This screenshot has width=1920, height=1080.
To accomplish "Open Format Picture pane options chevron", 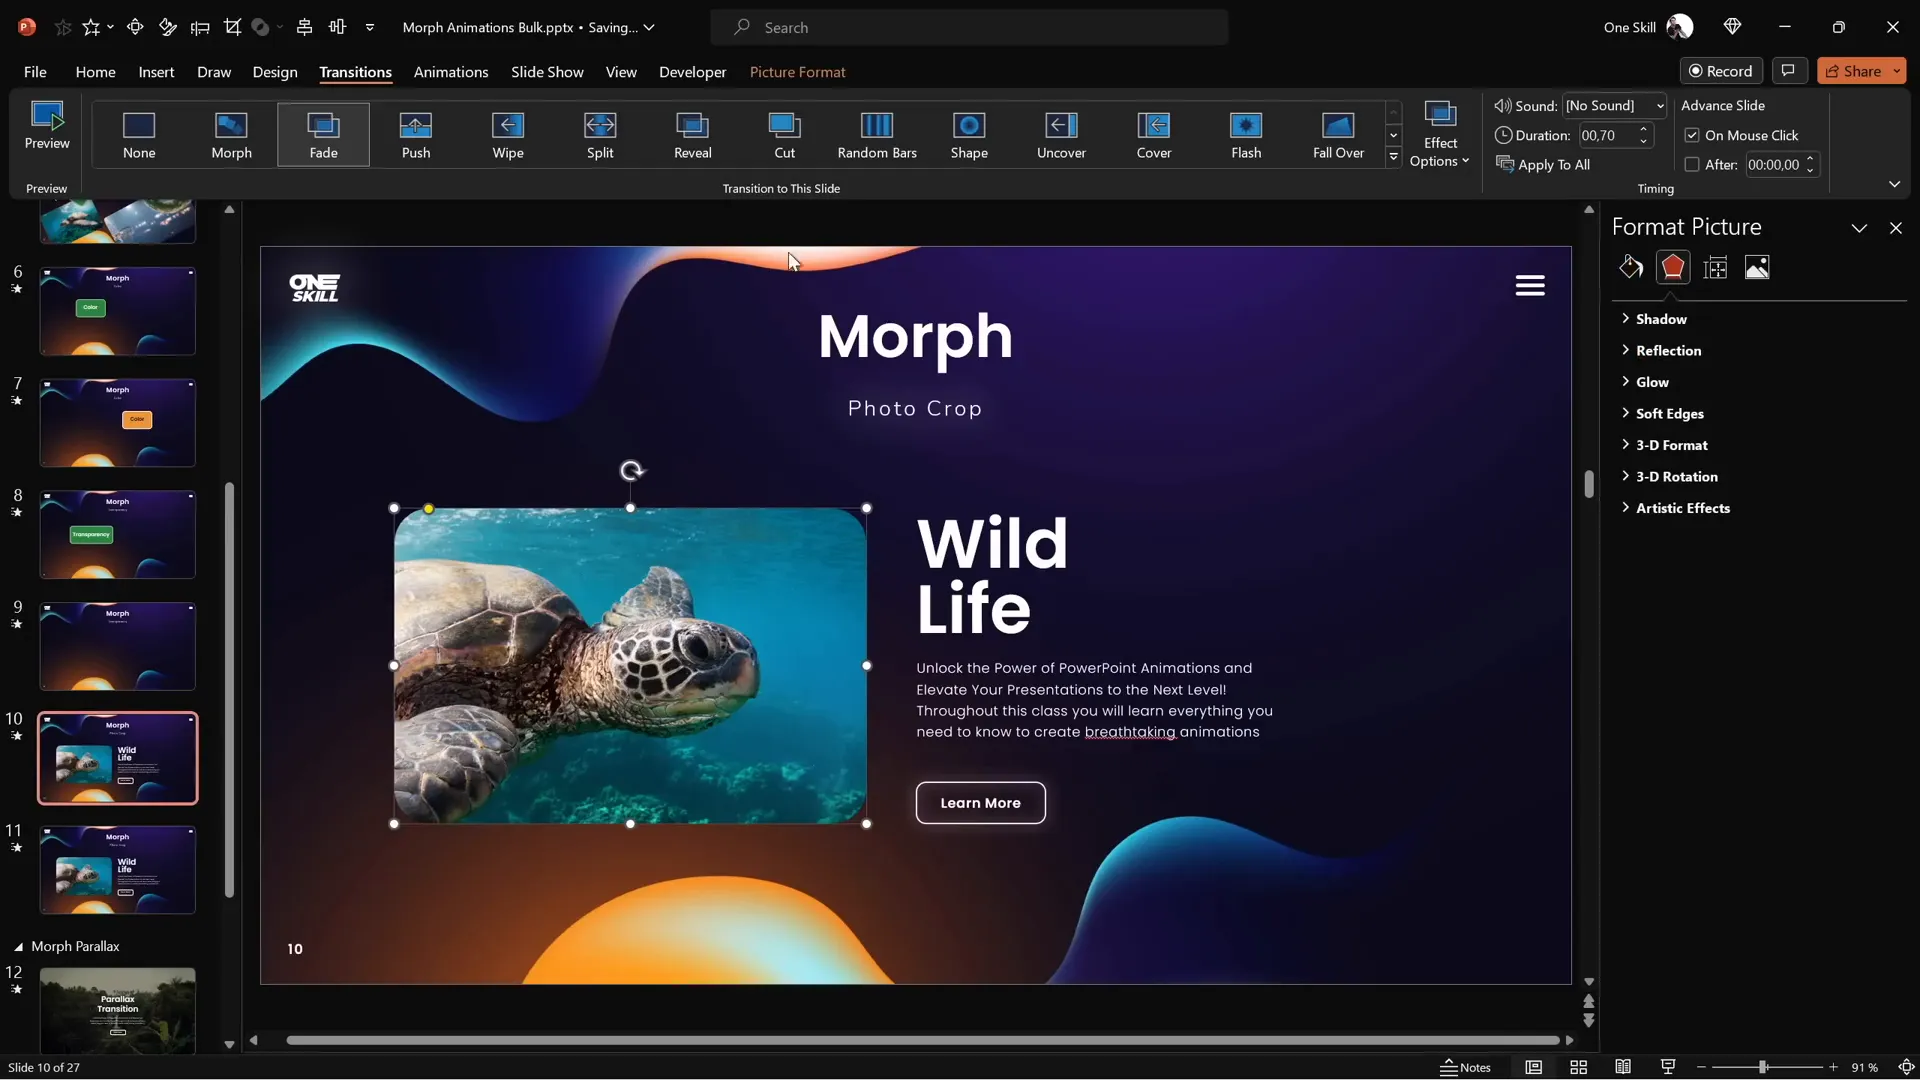I will (x=1859, y=228).
